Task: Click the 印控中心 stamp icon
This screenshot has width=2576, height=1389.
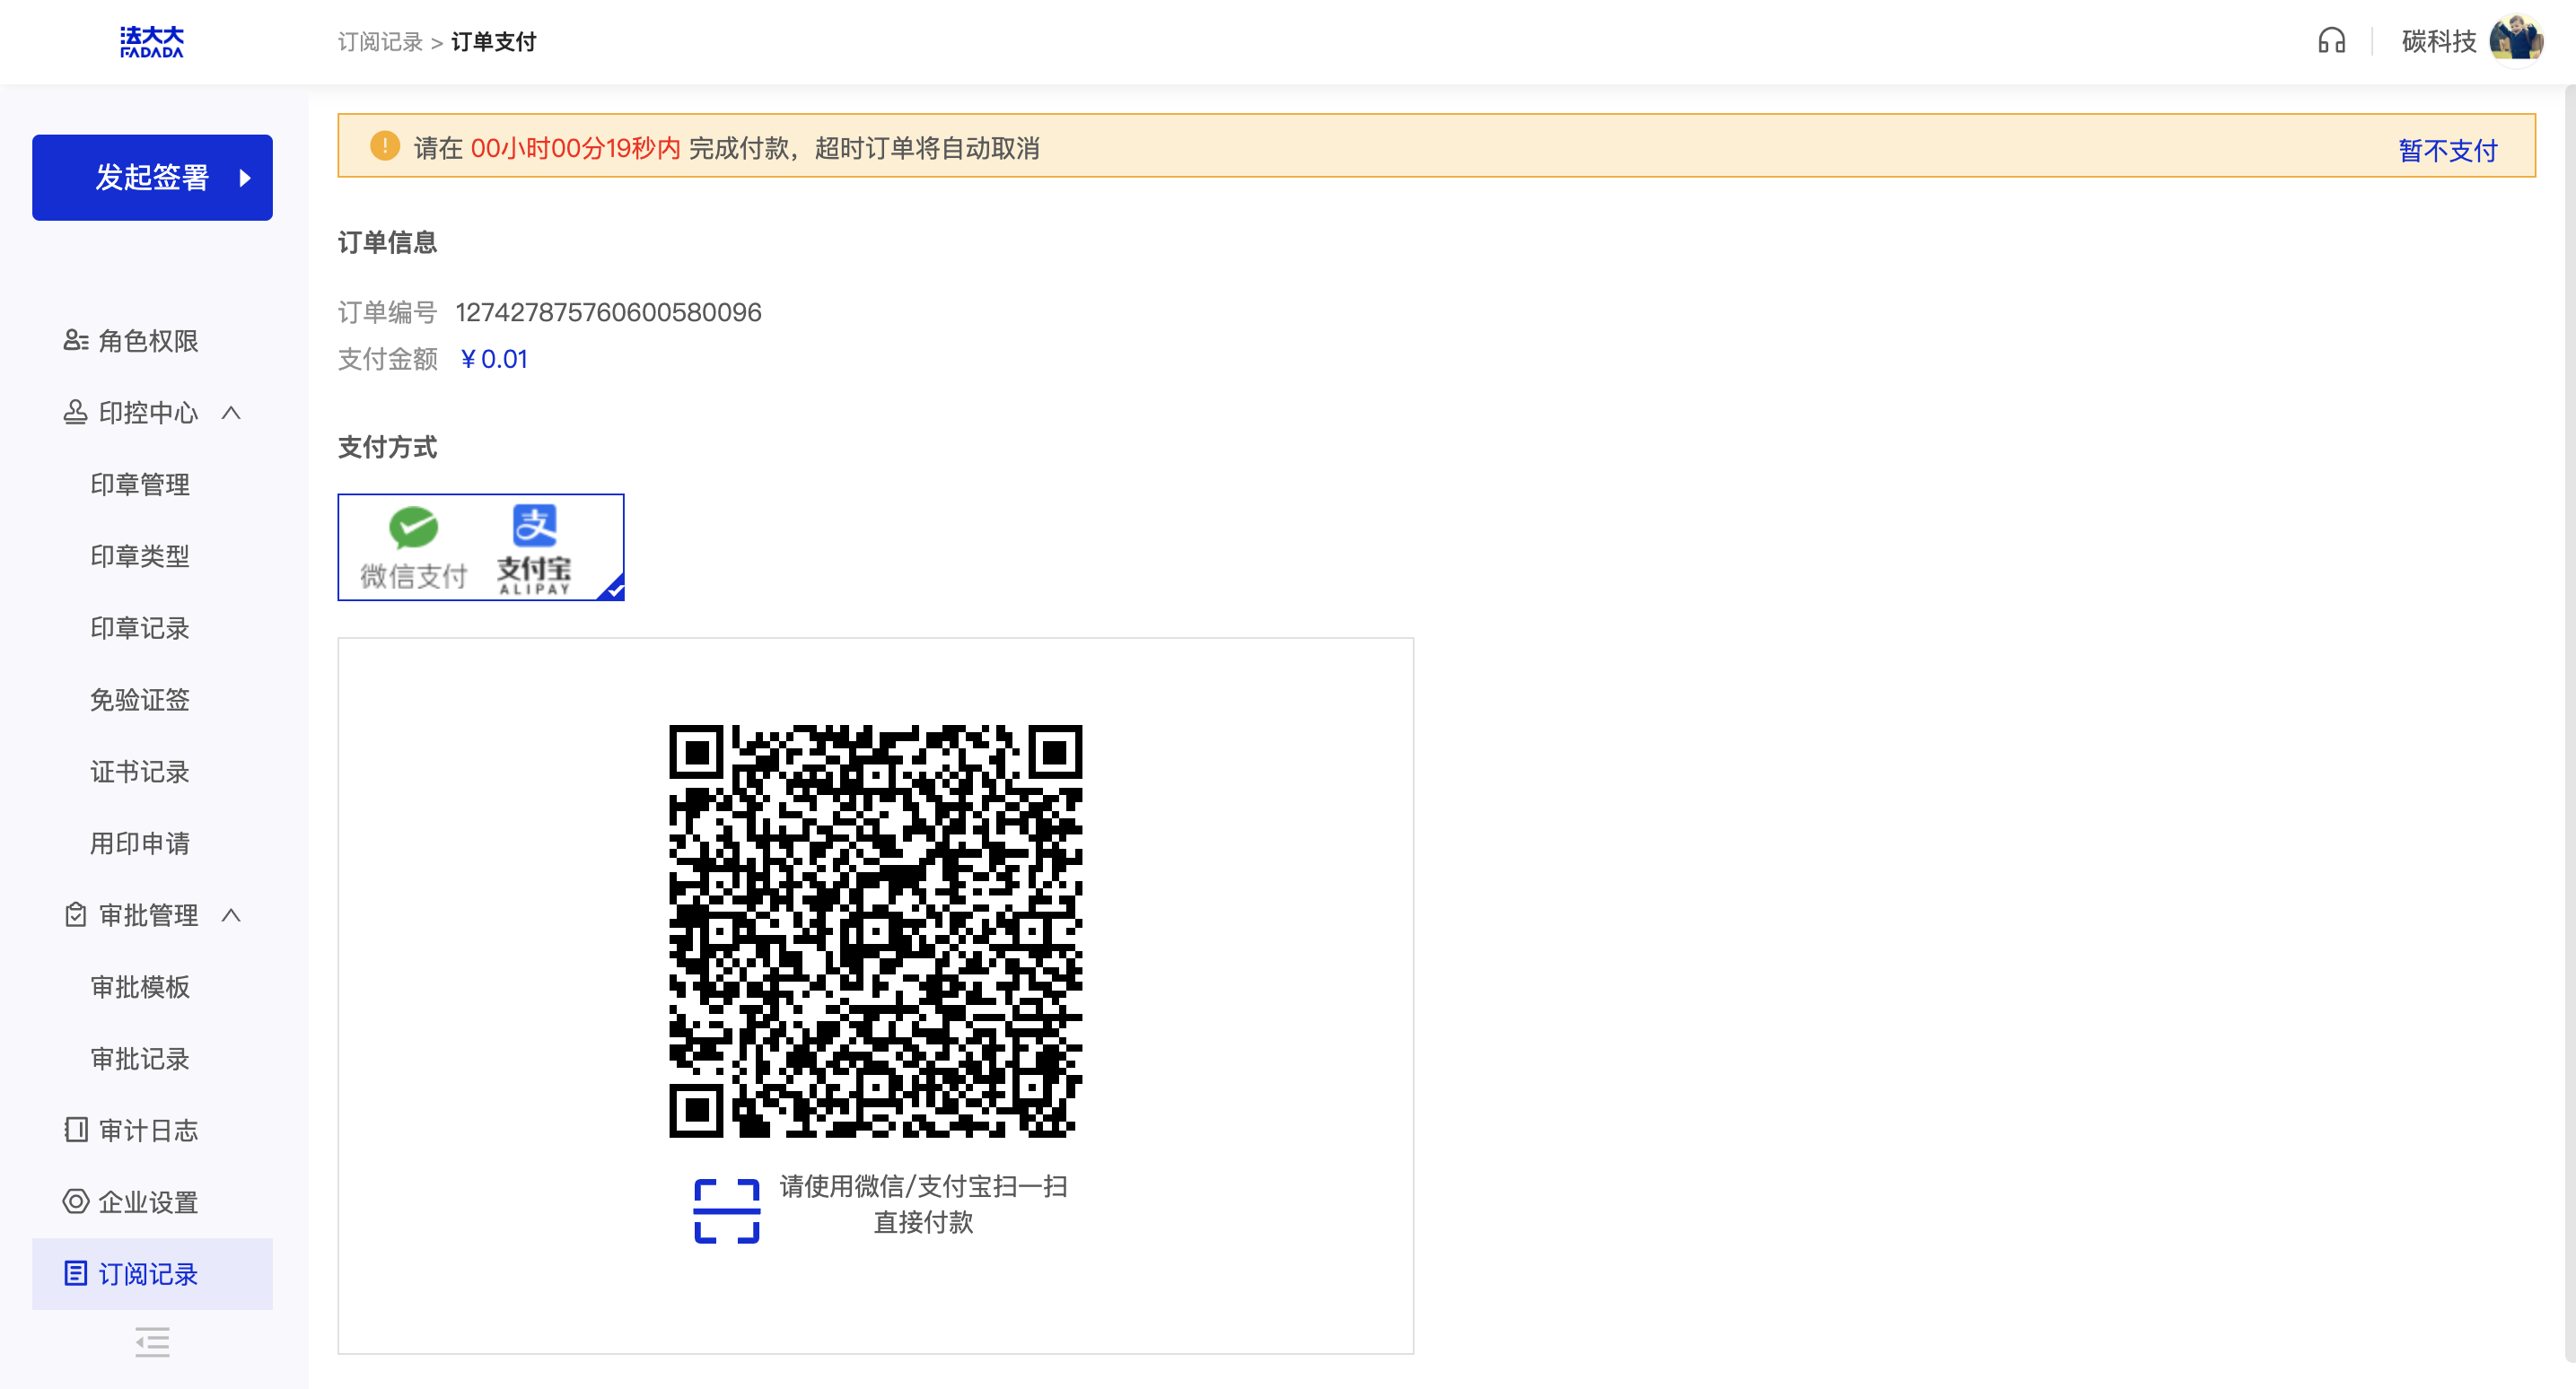Action: 76,412
